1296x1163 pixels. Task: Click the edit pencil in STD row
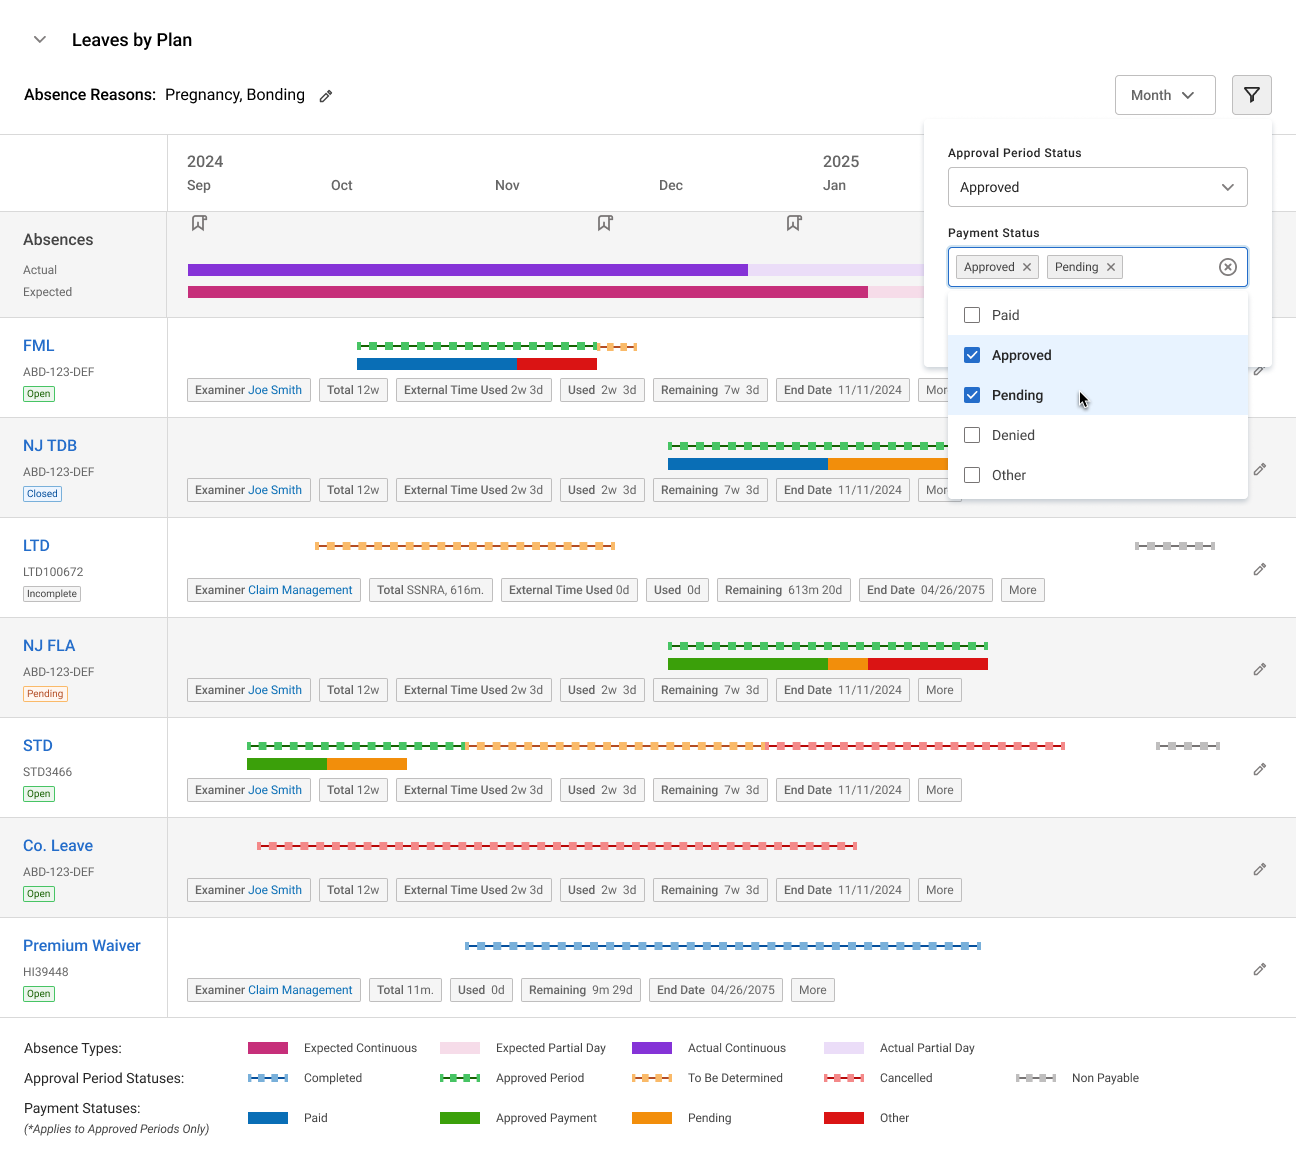pyautogui.click(x=1259, y=769)
